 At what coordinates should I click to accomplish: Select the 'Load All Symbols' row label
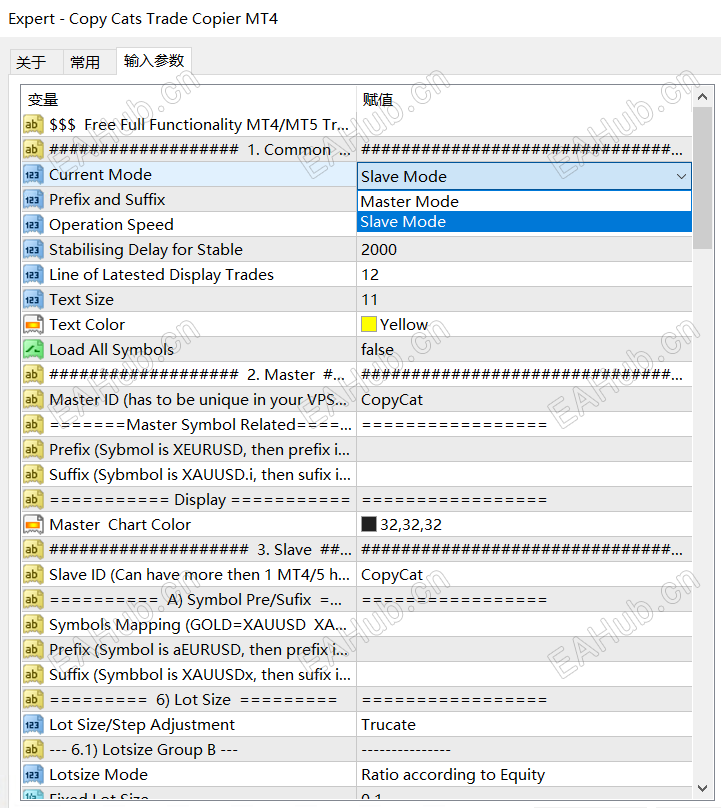click(x=111, y=349)
